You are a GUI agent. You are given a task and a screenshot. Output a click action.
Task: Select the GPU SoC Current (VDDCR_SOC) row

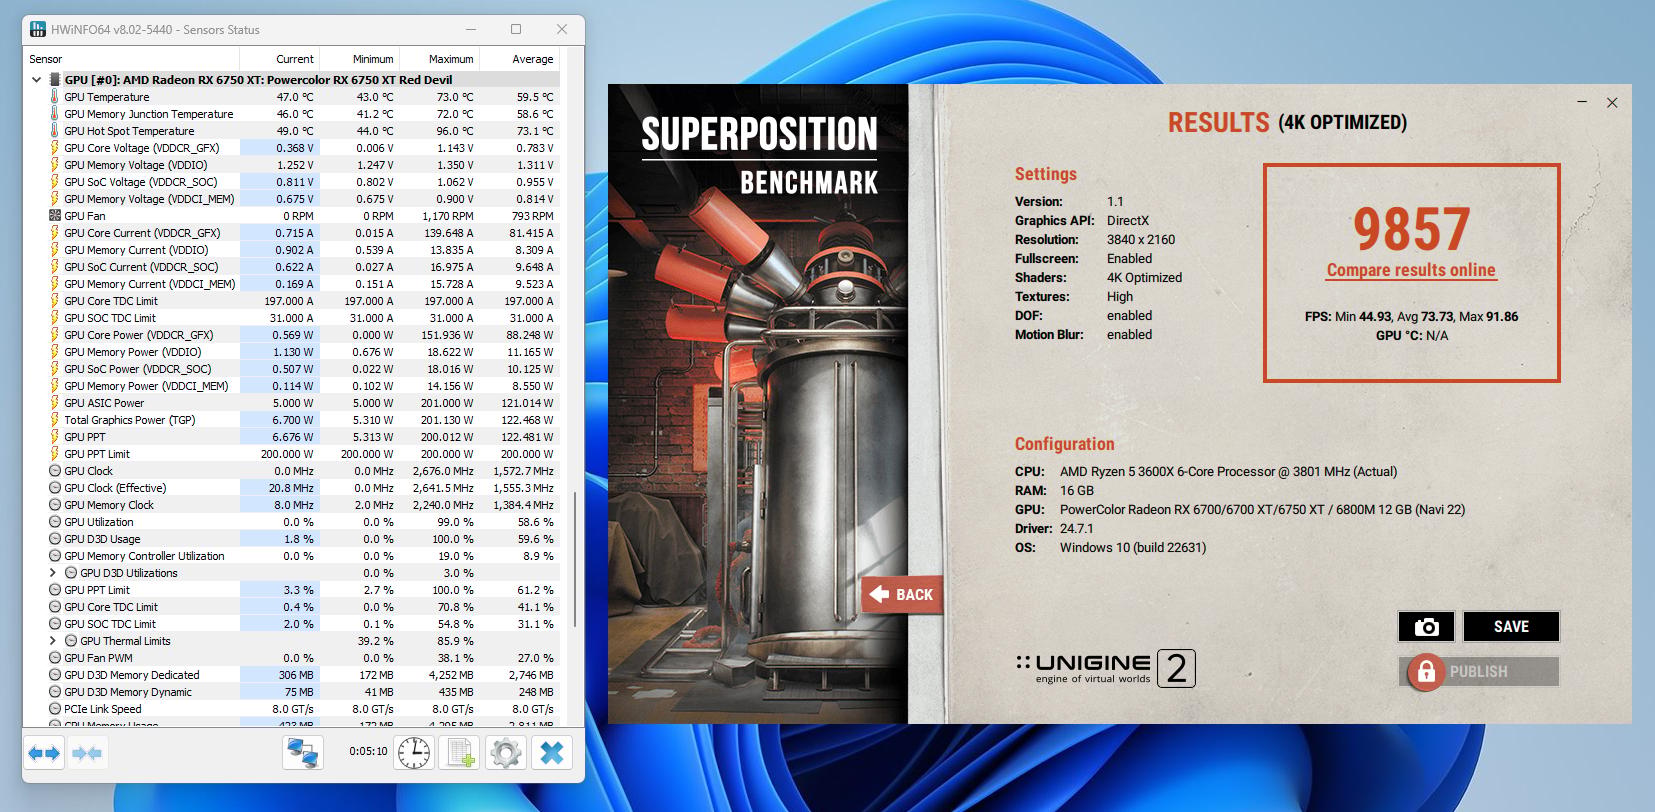pyautogui.click(x=292, y=267)
